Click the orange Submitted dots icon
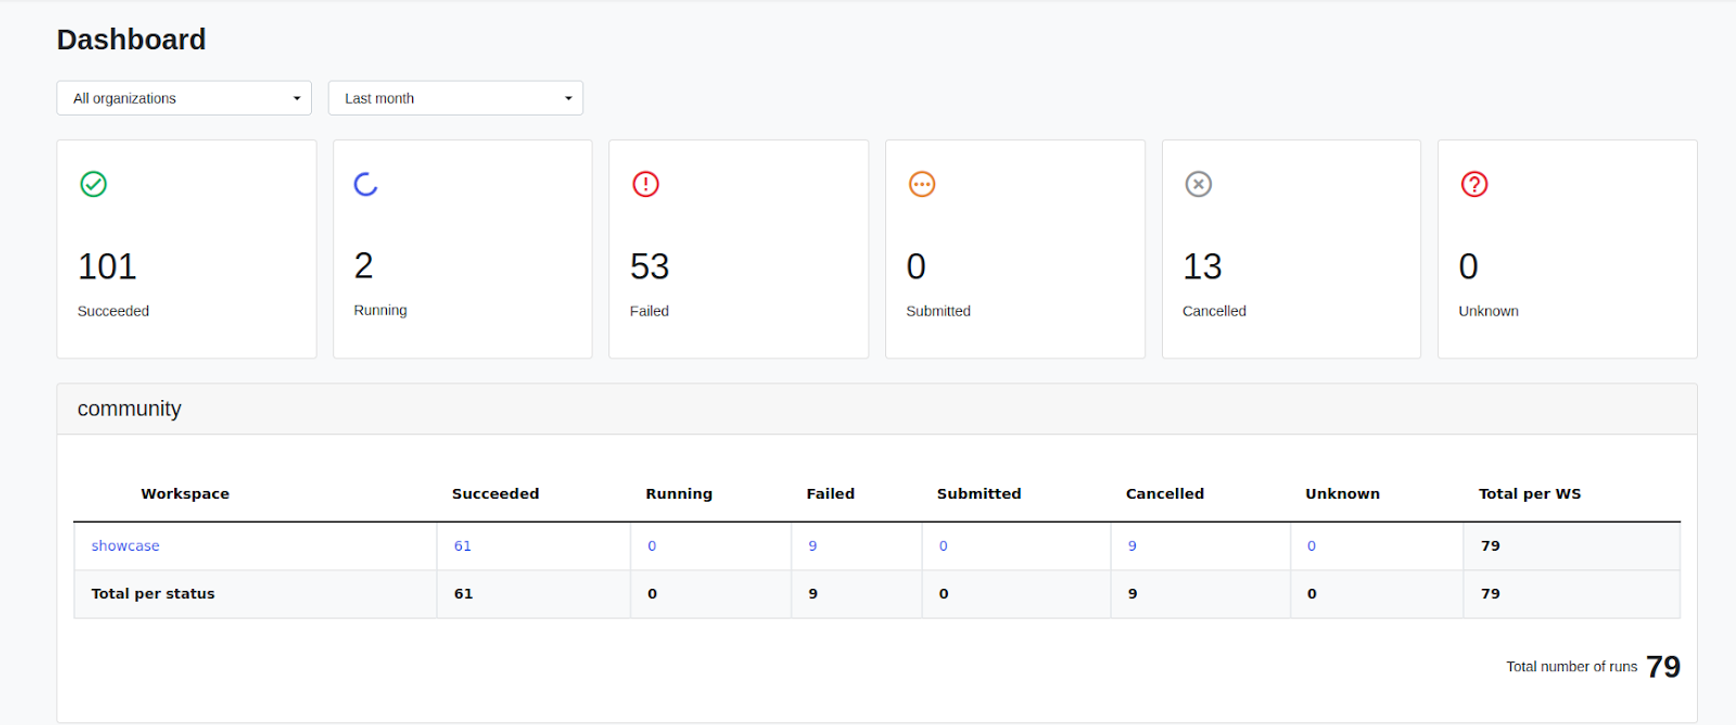Screen dimensions: 1736x725 coord(922,184)
